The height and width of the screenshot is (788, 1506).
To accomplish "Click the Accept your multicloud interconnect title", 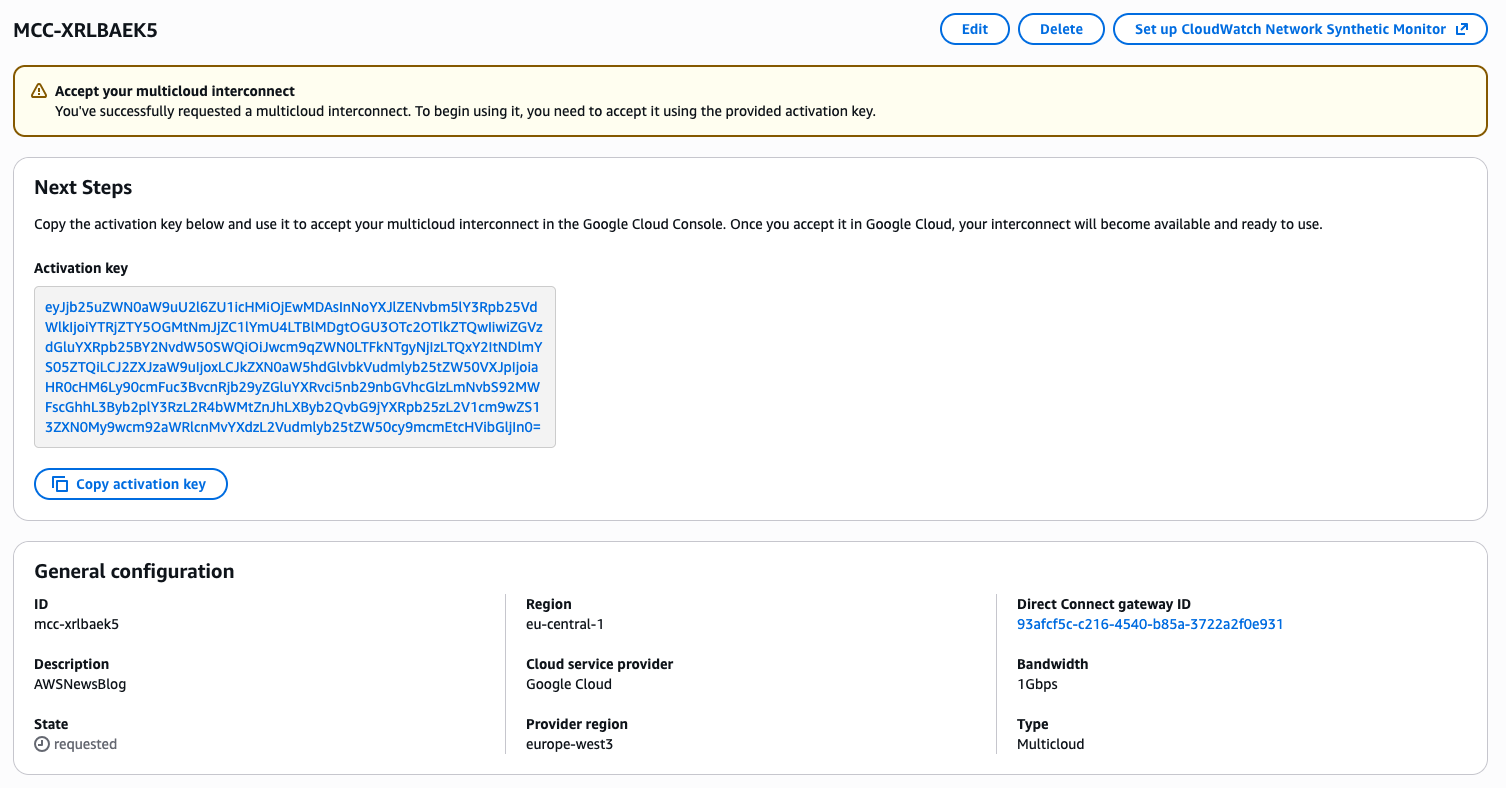I will [175, 91].
